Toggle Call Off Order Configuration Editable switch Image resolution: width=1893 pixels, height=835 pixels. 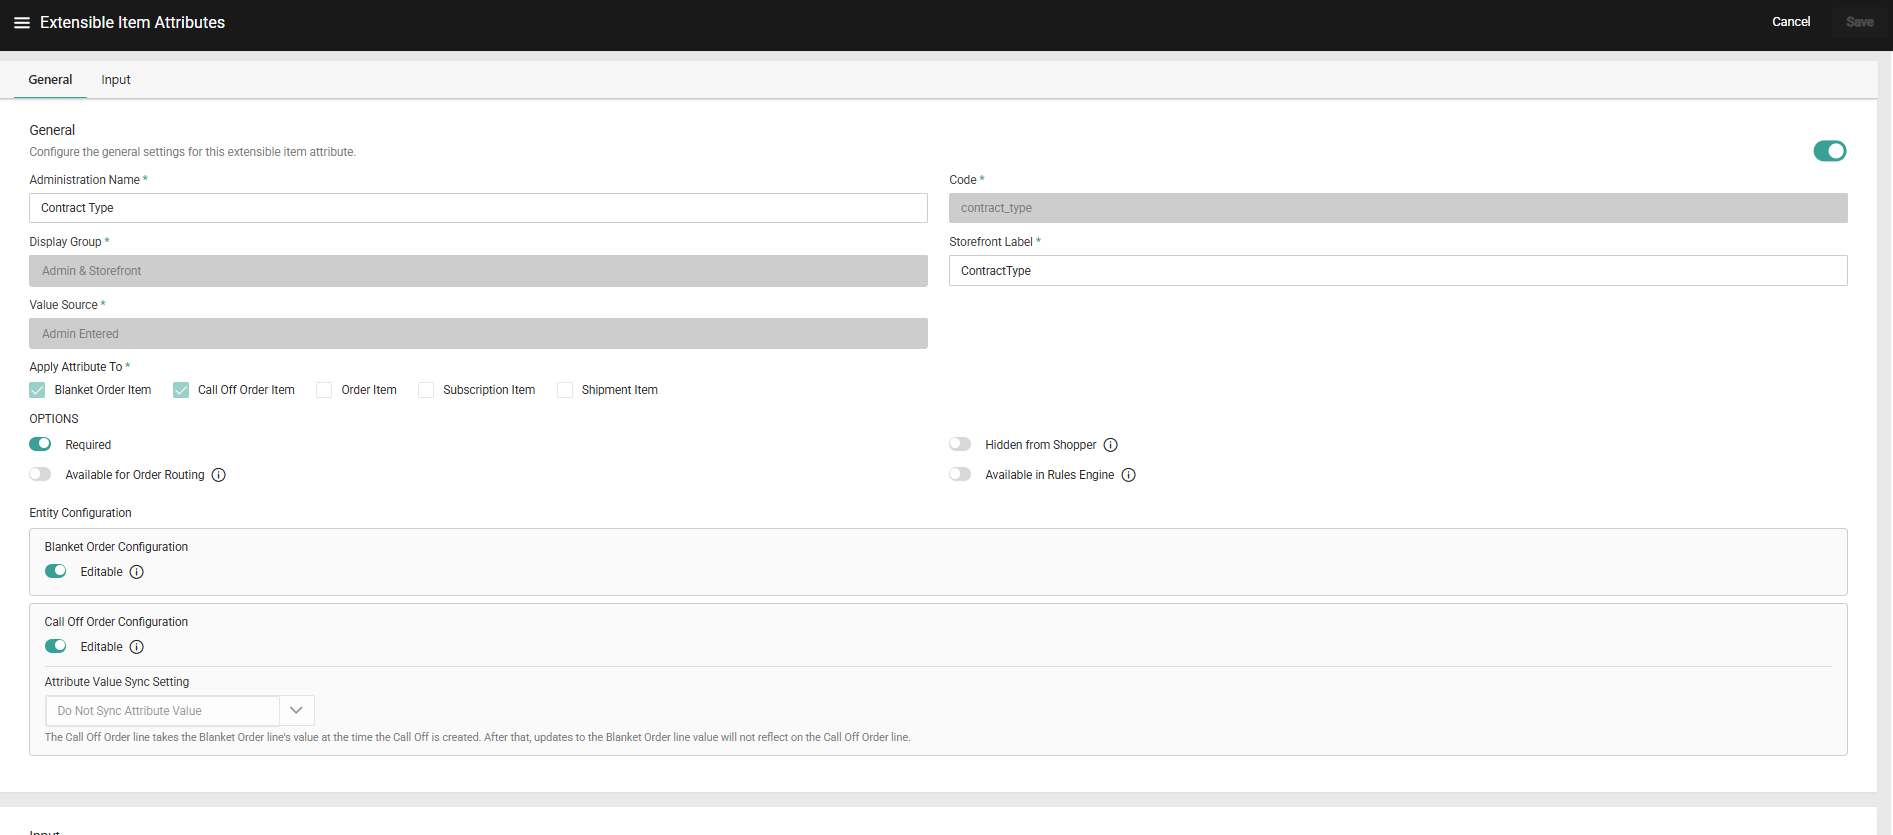56,646
